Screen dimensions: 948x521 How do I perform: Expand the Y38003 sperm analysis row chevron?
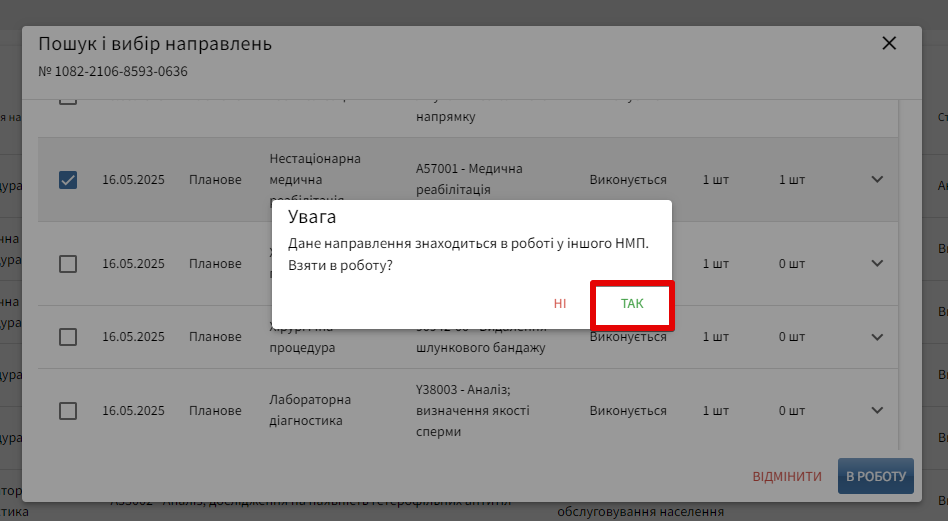877,411
